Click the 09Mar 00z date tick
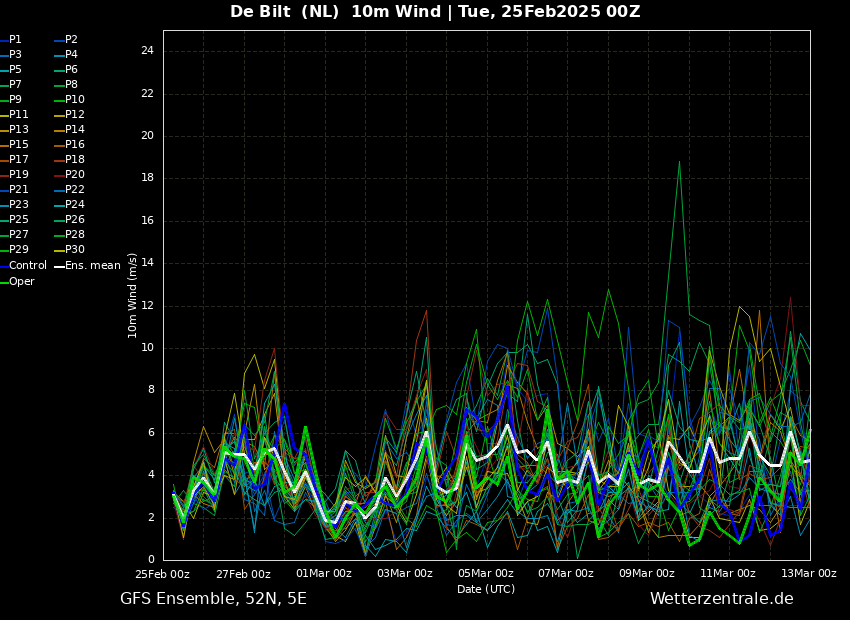The height and width of the screenshot is (620, 850). pos(647,573)
